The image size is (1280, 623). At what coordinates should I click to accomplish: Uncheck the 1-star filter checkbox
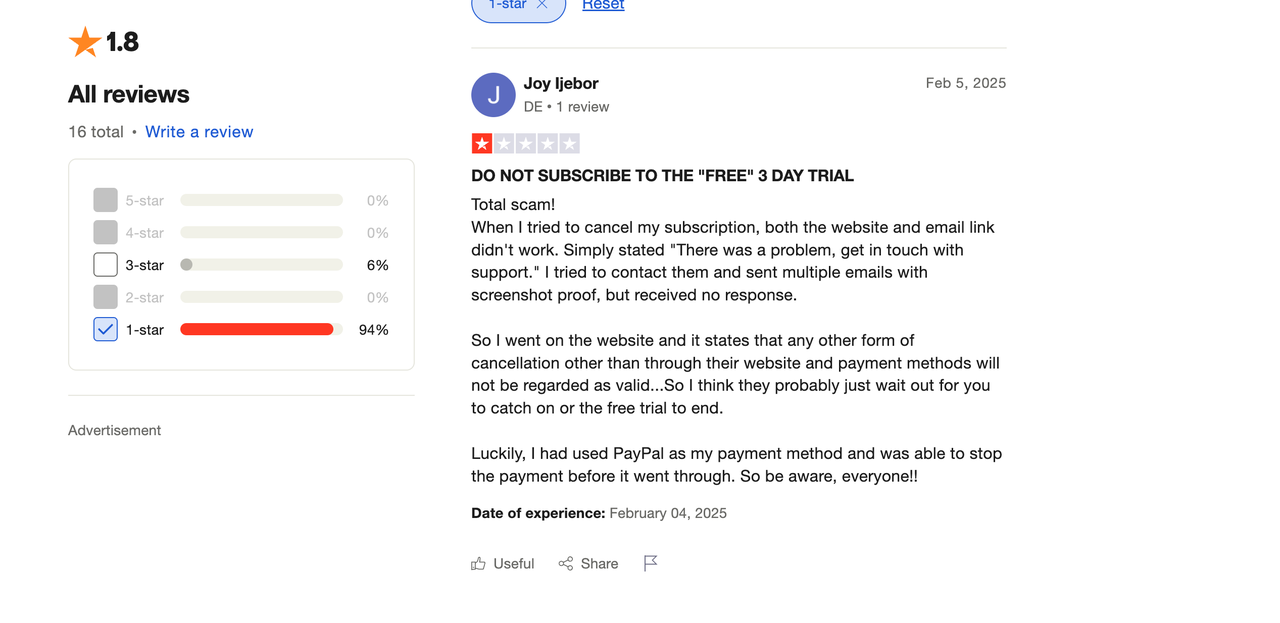[x=105, y=329]
